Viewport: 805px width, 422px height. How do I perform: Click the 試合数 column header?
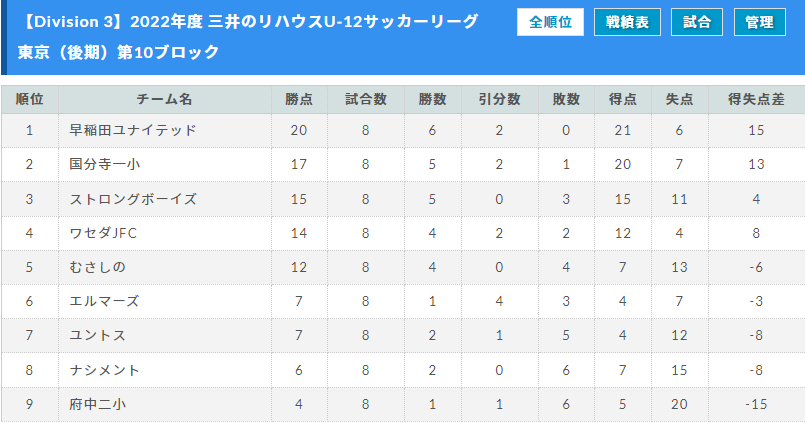pyautogui.click(x=366, y=99)
